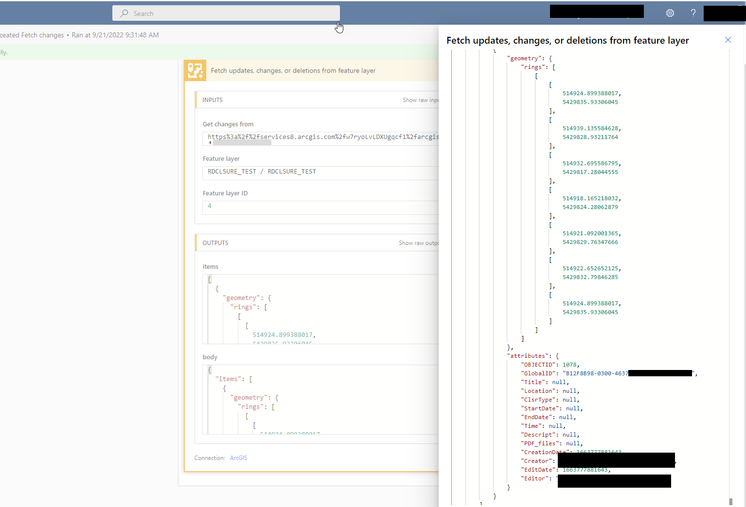Click the side panel title text
The image size is (746, 507).
coord(567,40)
